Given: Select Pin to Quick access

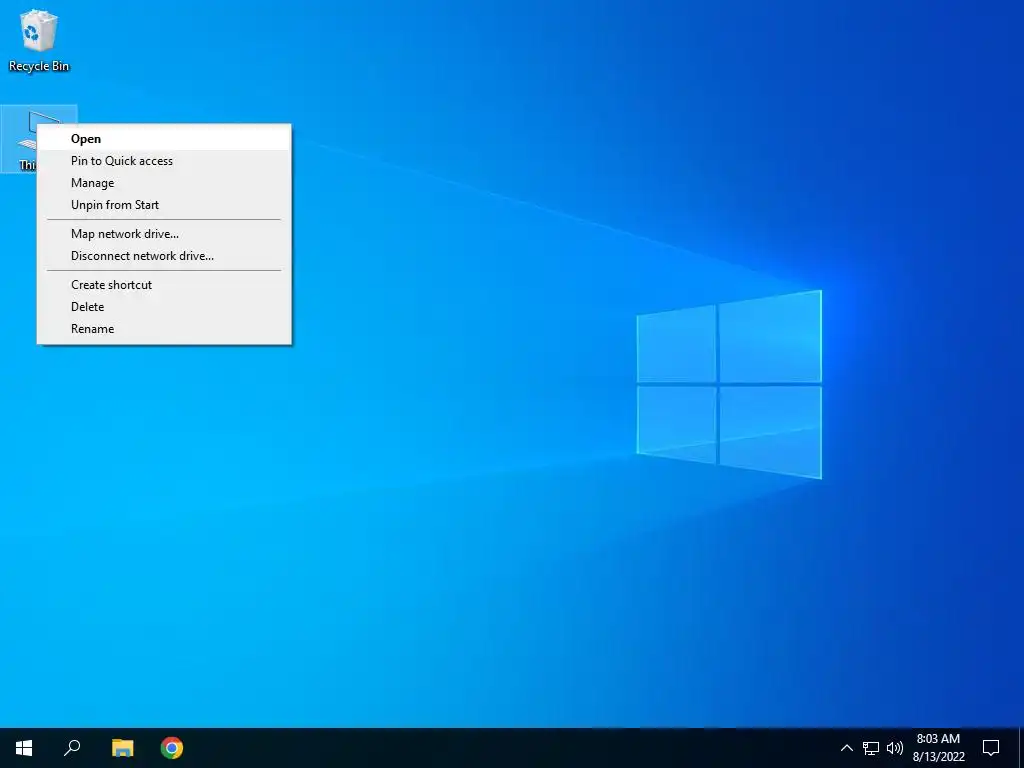Looking at the screenshot, I should click(x=164, y=161).
